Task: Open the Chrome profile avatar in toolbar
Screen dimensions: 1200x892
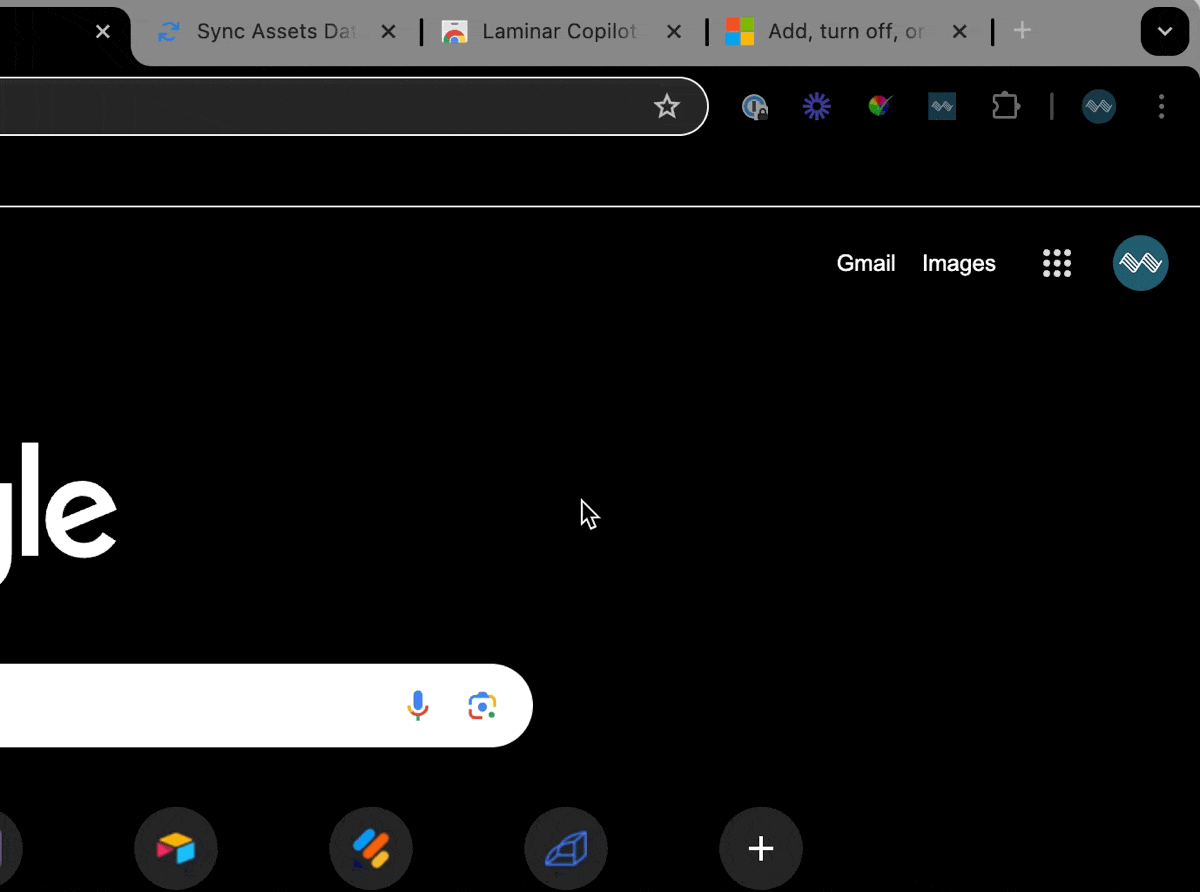Action: point(1099,106)
